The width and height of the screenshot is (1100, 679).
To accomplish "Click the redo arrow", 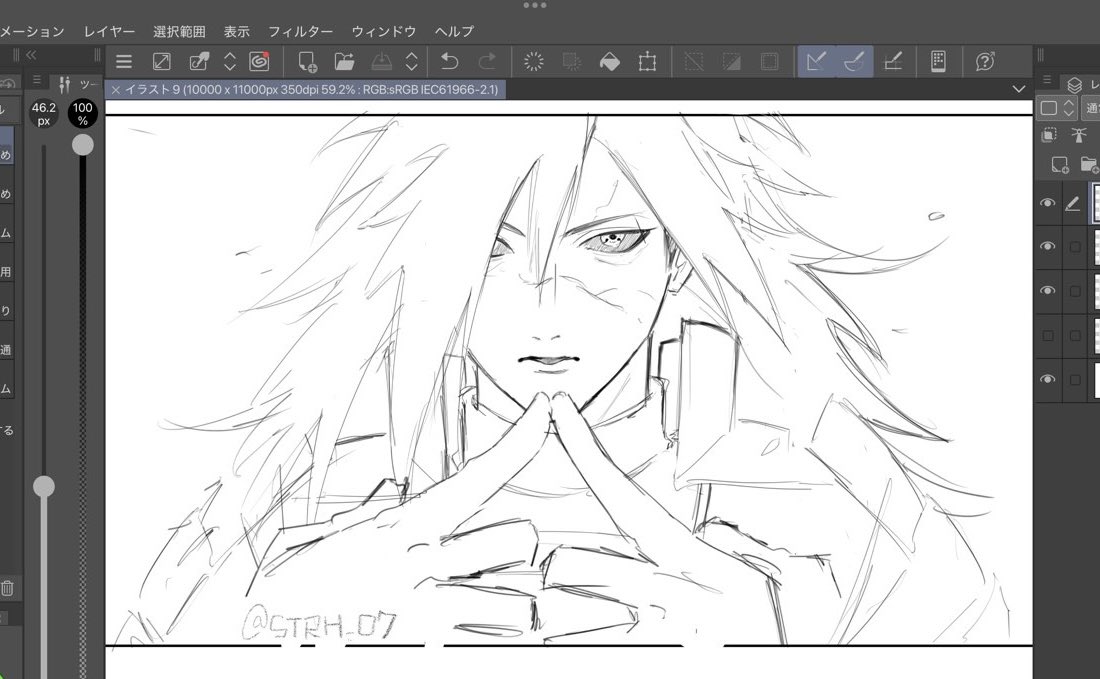I will point(487,62).
